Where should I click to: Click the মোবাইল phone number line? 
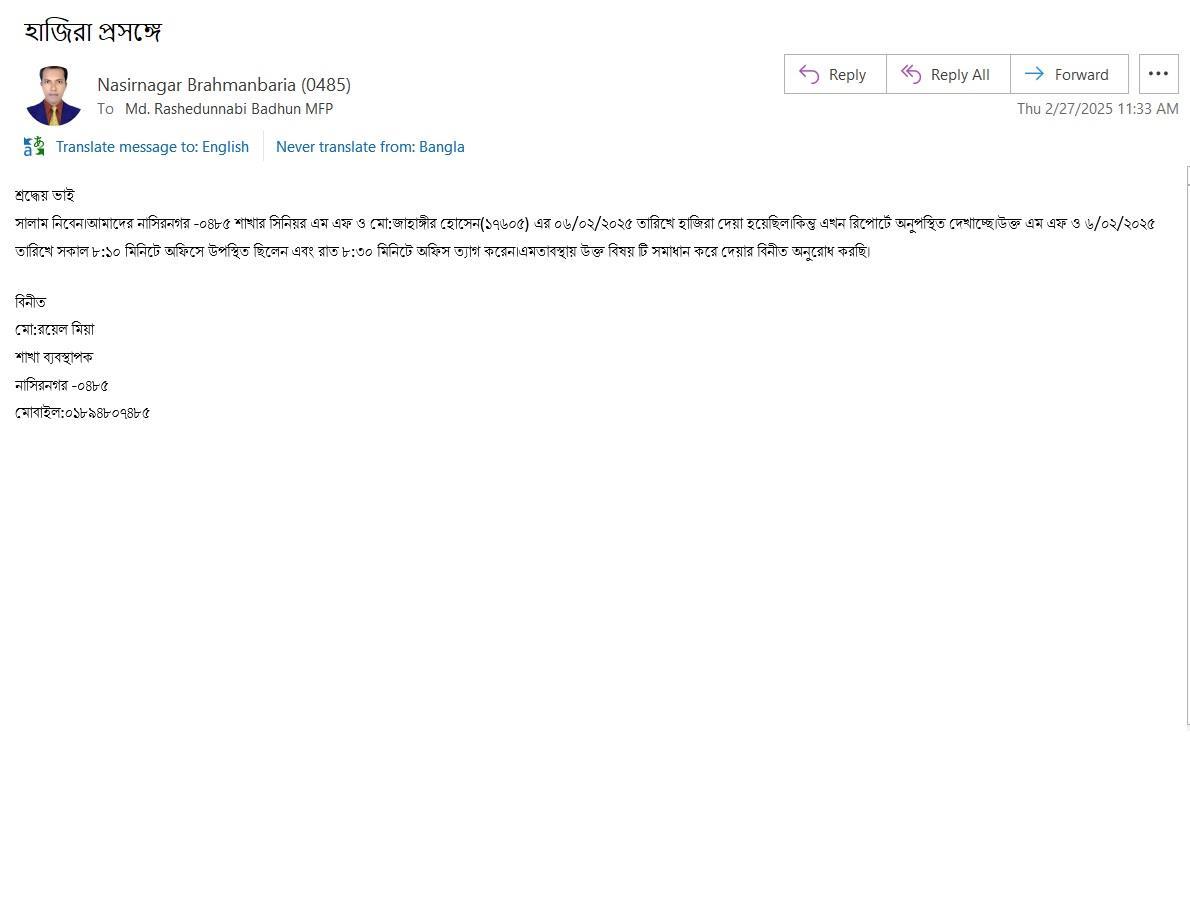point(82,413)
